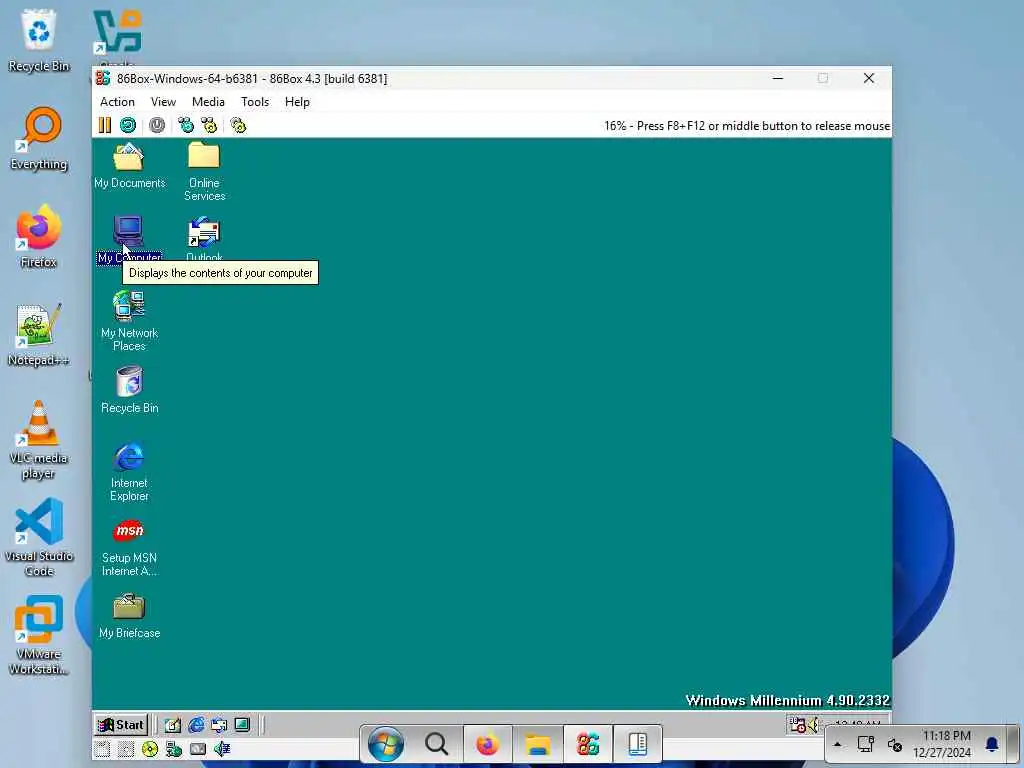Image resolution: width=1024 pixels, height=768 pixels.
Task: Open the Tools menu
Action: pos(255,102)
